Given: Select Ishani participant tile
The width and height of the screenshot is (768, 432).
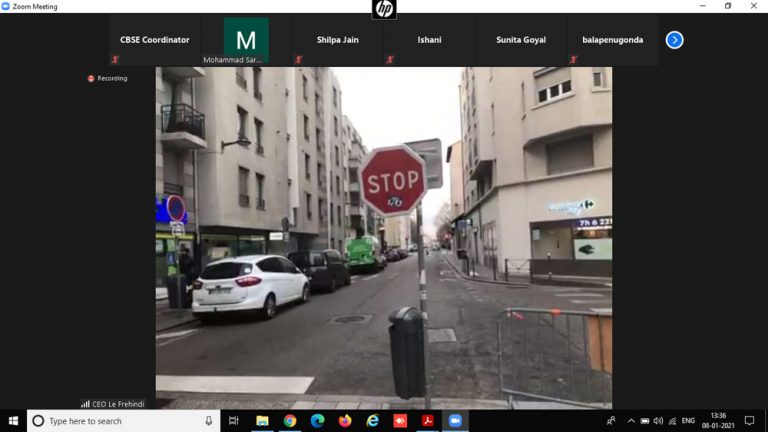Looking at the screenshot, I should pyautogui.click(x=430, y=40).
